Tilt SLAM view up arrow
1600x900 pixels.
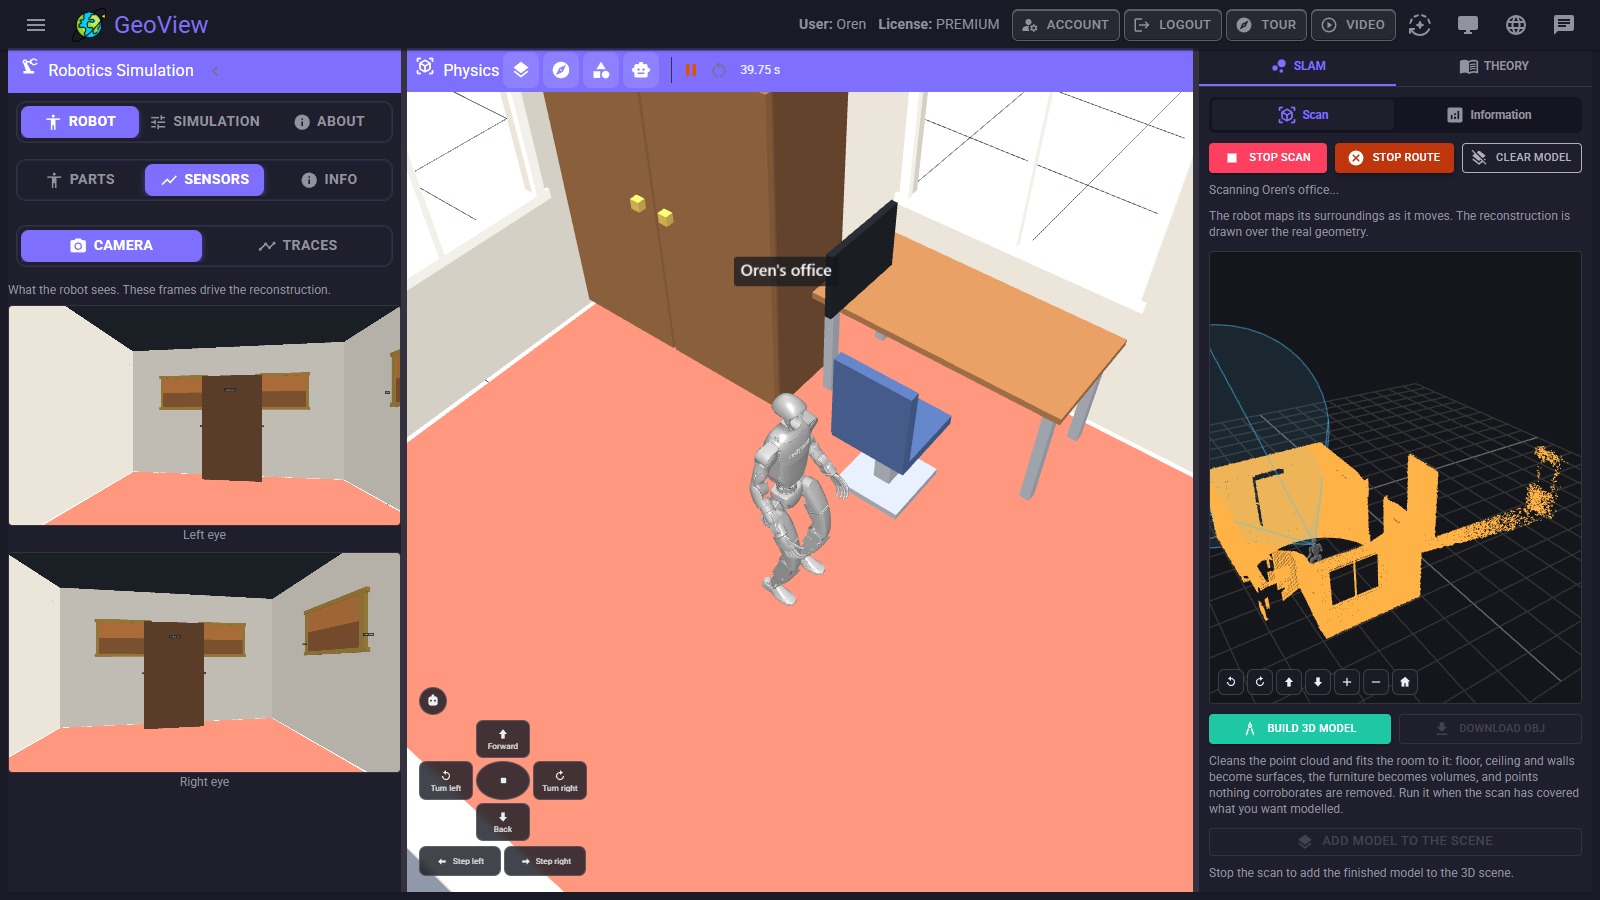pos(1289,682)
